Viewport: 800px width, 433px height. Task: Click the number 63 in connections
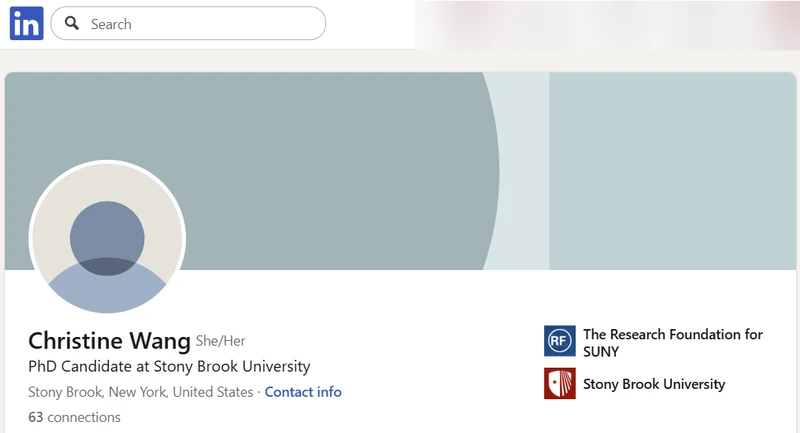(36, 417)
